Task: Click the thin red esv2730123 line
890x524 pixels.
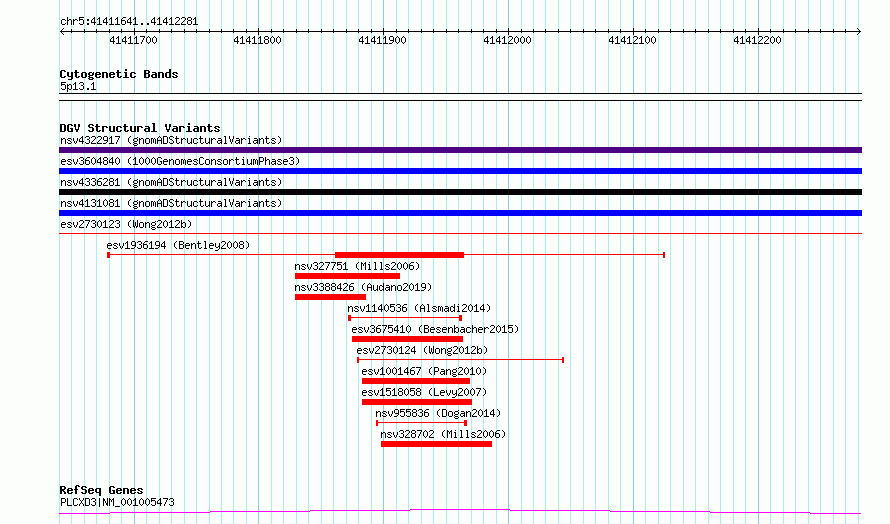Action: (460, 233)
